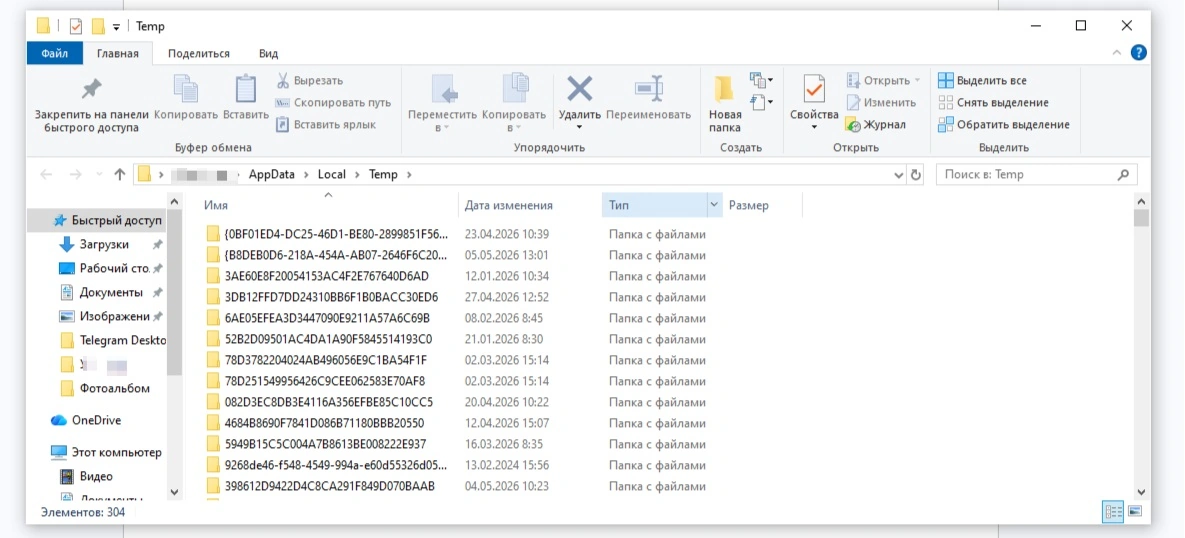Click the Копировать ribbon icon
The image size is (1185, 538).
(186, 88)
